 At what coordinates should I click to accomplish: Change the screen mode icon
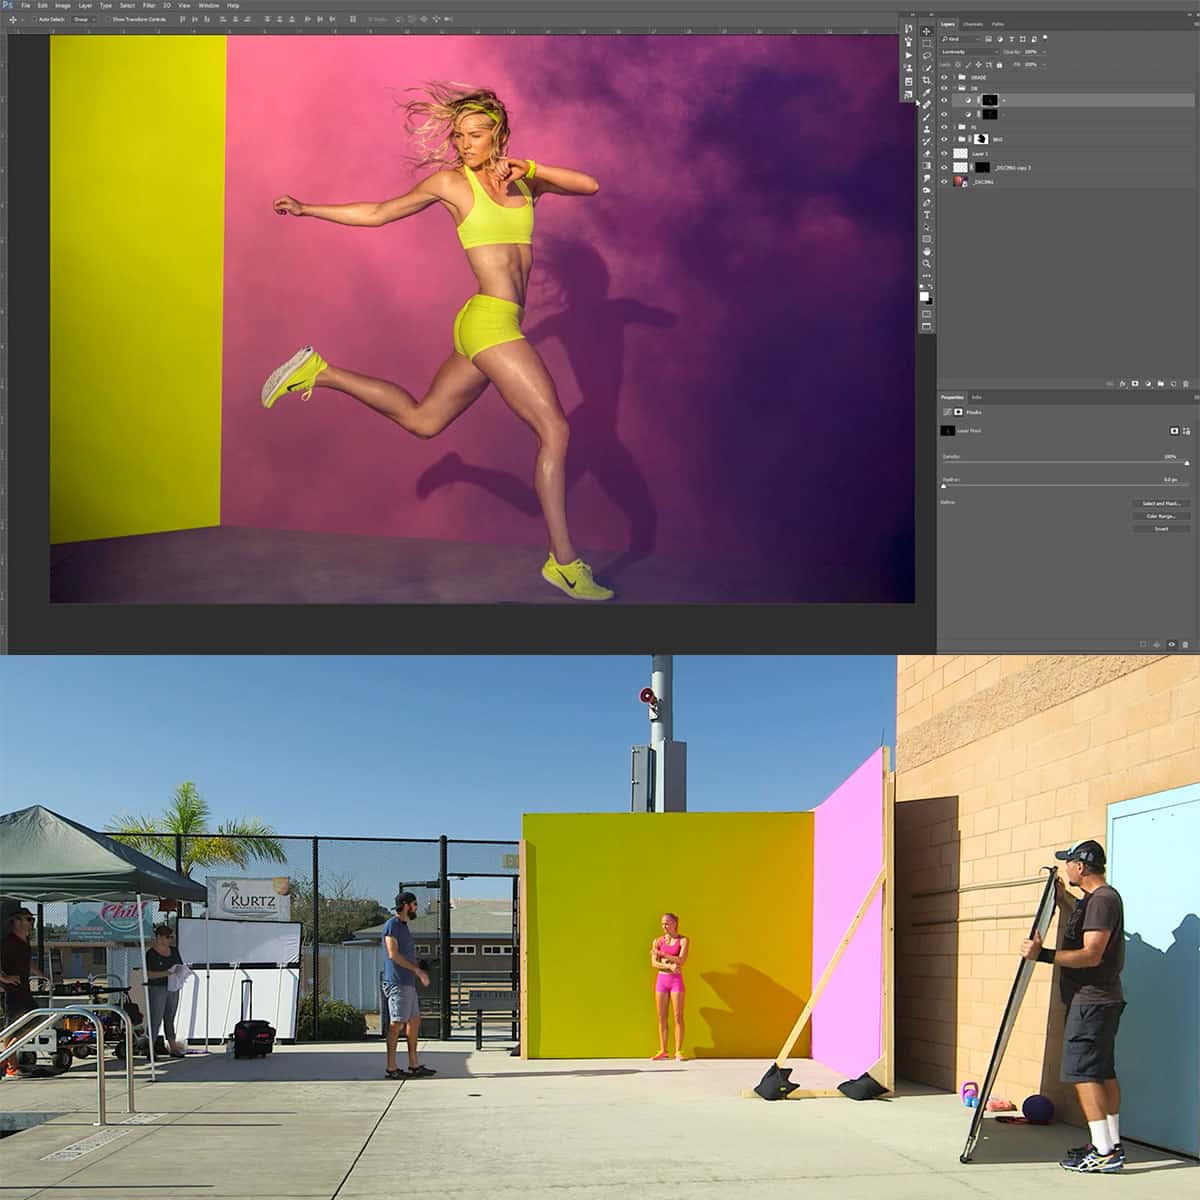[x=926, y=326]
